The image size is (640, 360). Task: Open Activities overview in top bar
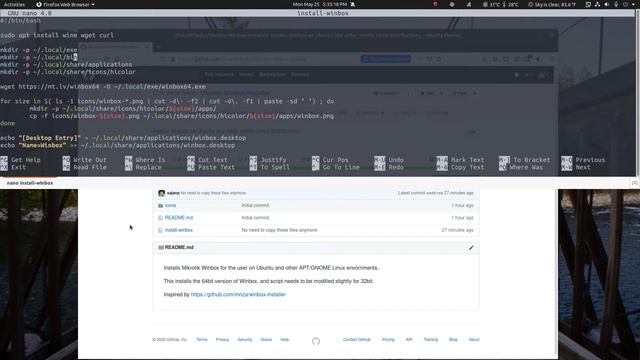coord(14,4)
